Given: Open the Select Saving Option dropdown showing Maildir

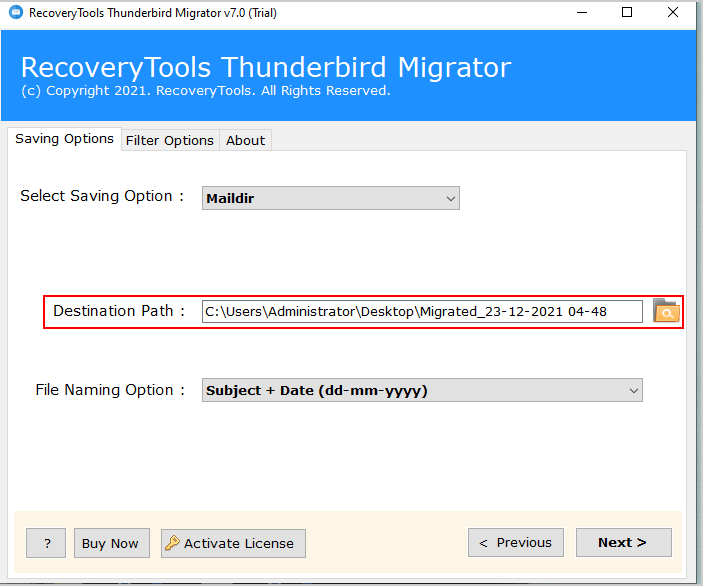Looking at the screenshot, I should pos(330,198).
